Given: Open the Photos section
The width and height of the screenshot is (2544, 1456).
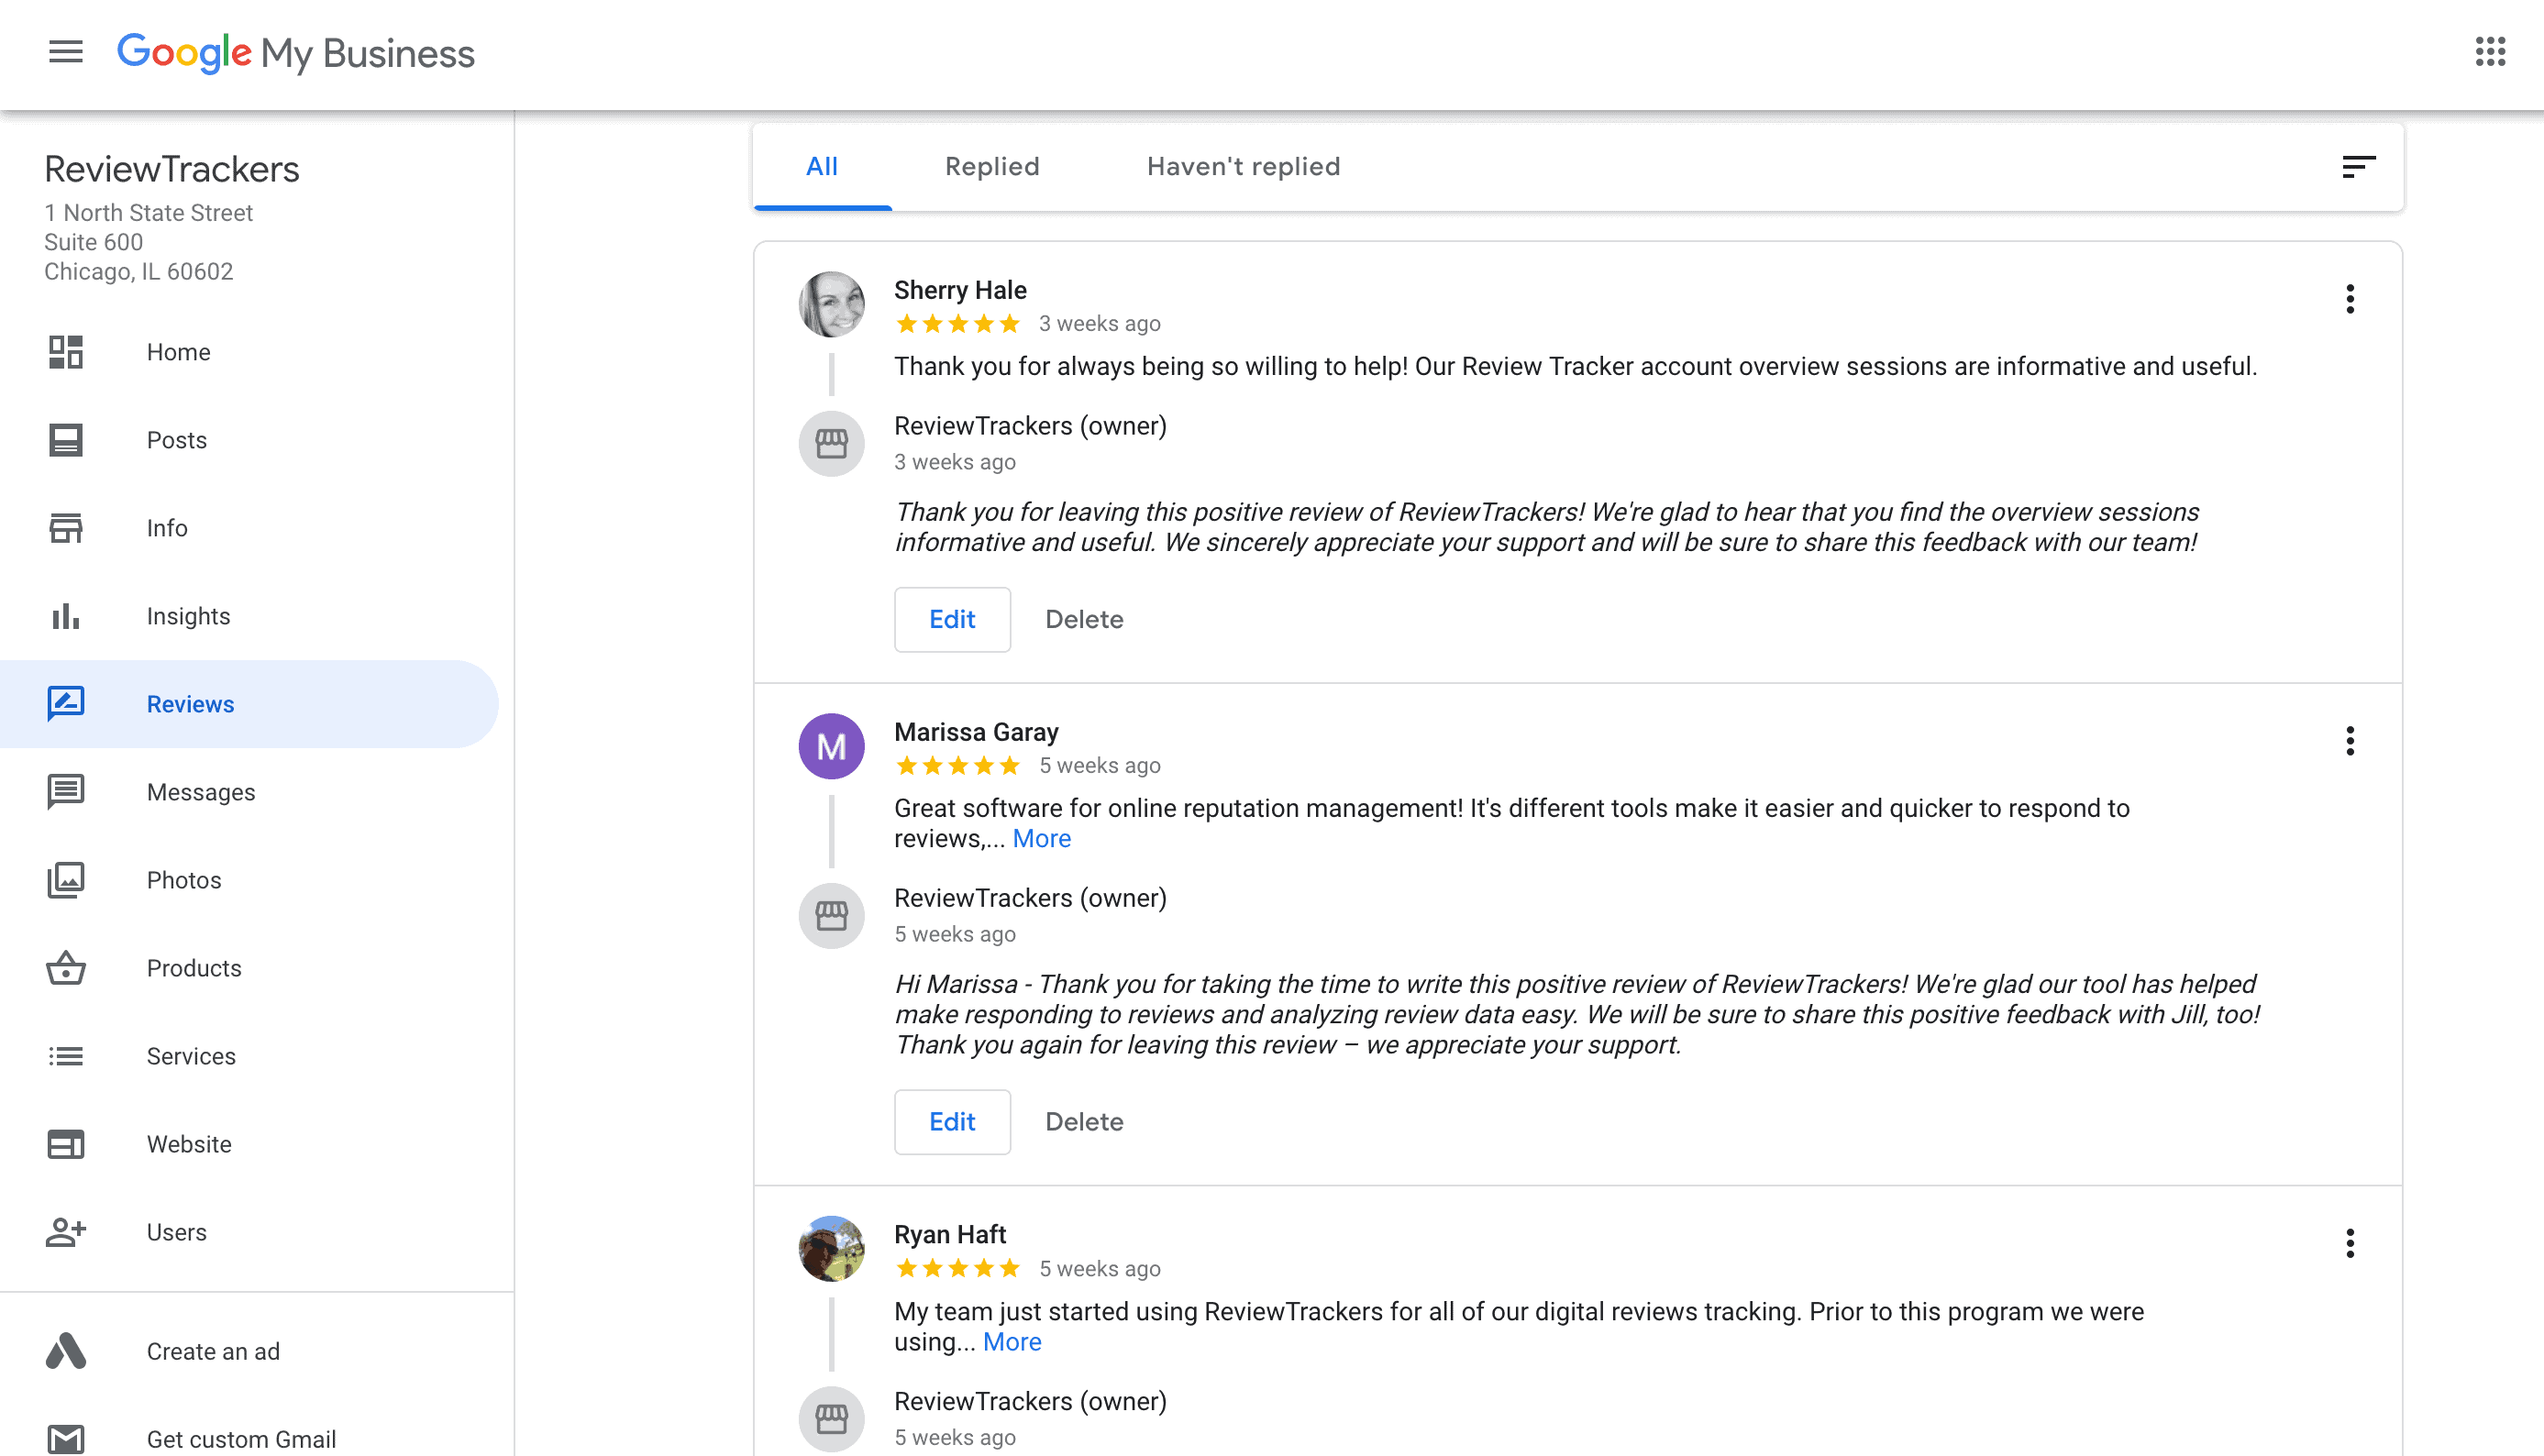Looking at the screenshot, I should 184,880.
